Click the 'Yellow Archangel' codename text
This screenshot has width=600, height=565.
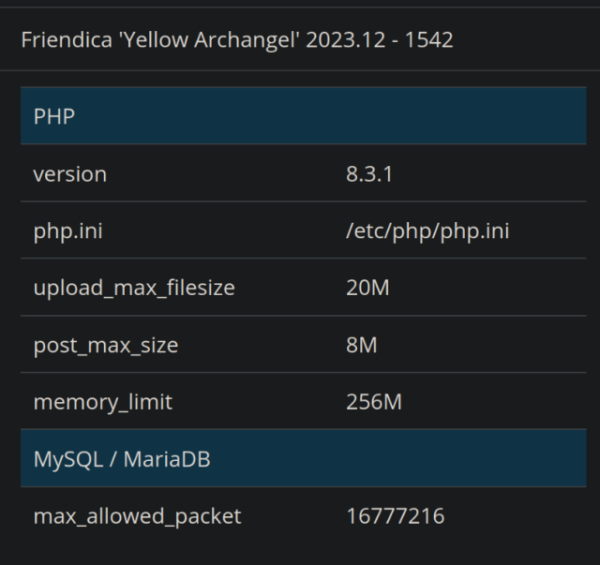pyautogui.click(x=209, y=40)
